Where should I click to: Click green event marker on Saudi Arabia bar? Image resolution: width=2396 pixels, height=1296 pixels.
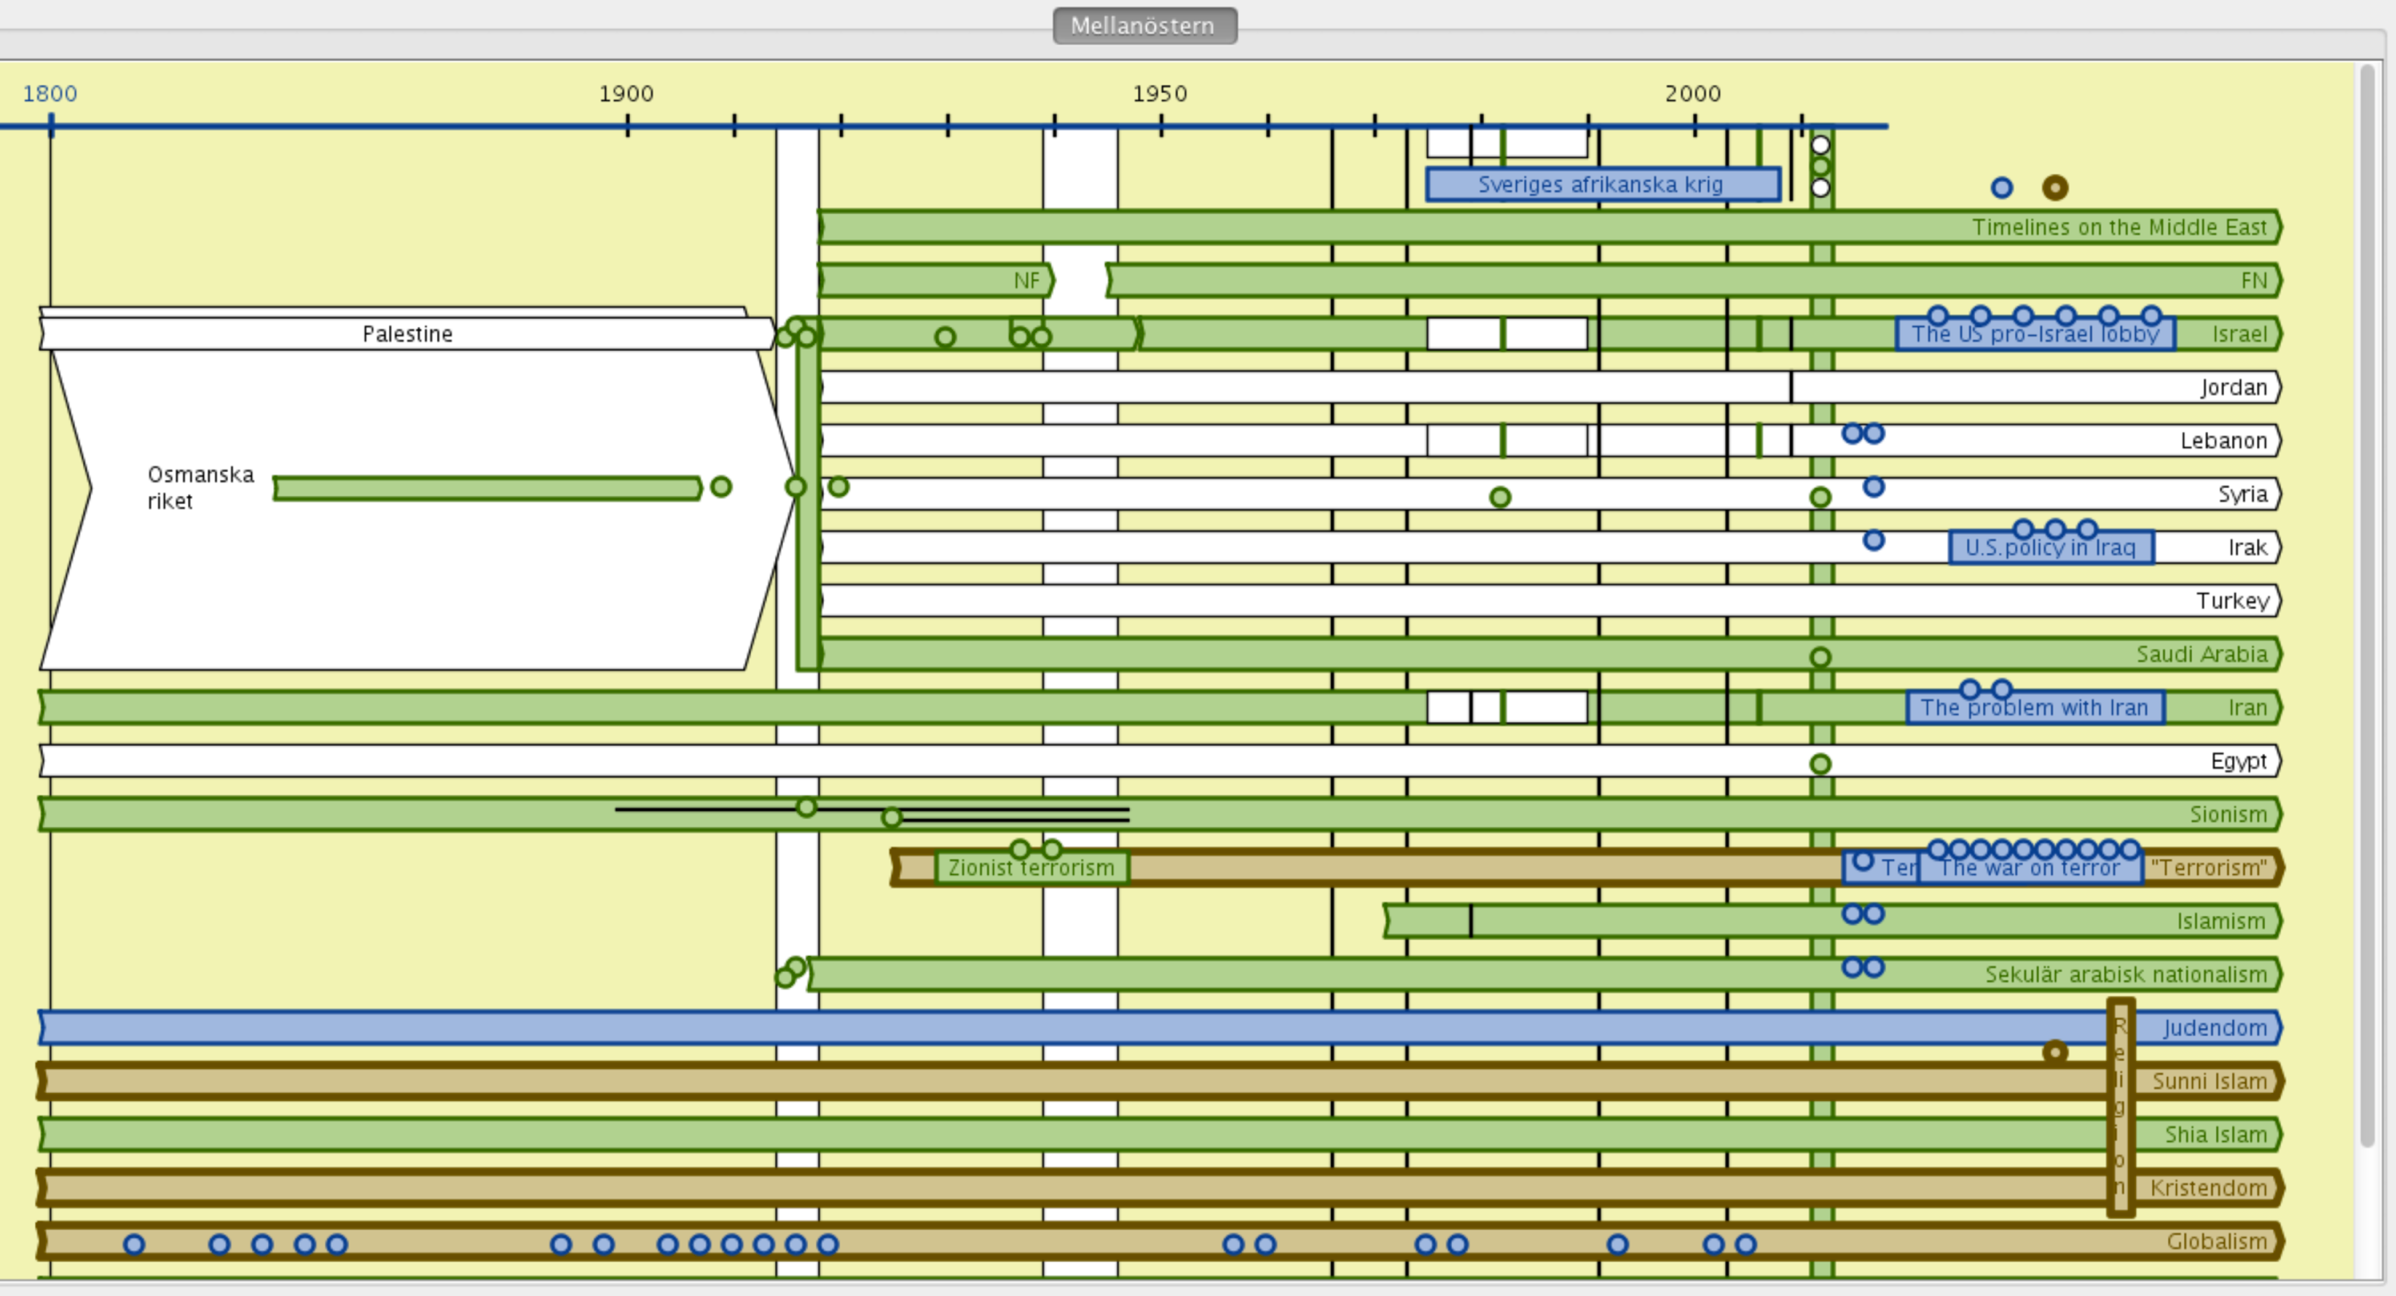(x=1820, y=658)
